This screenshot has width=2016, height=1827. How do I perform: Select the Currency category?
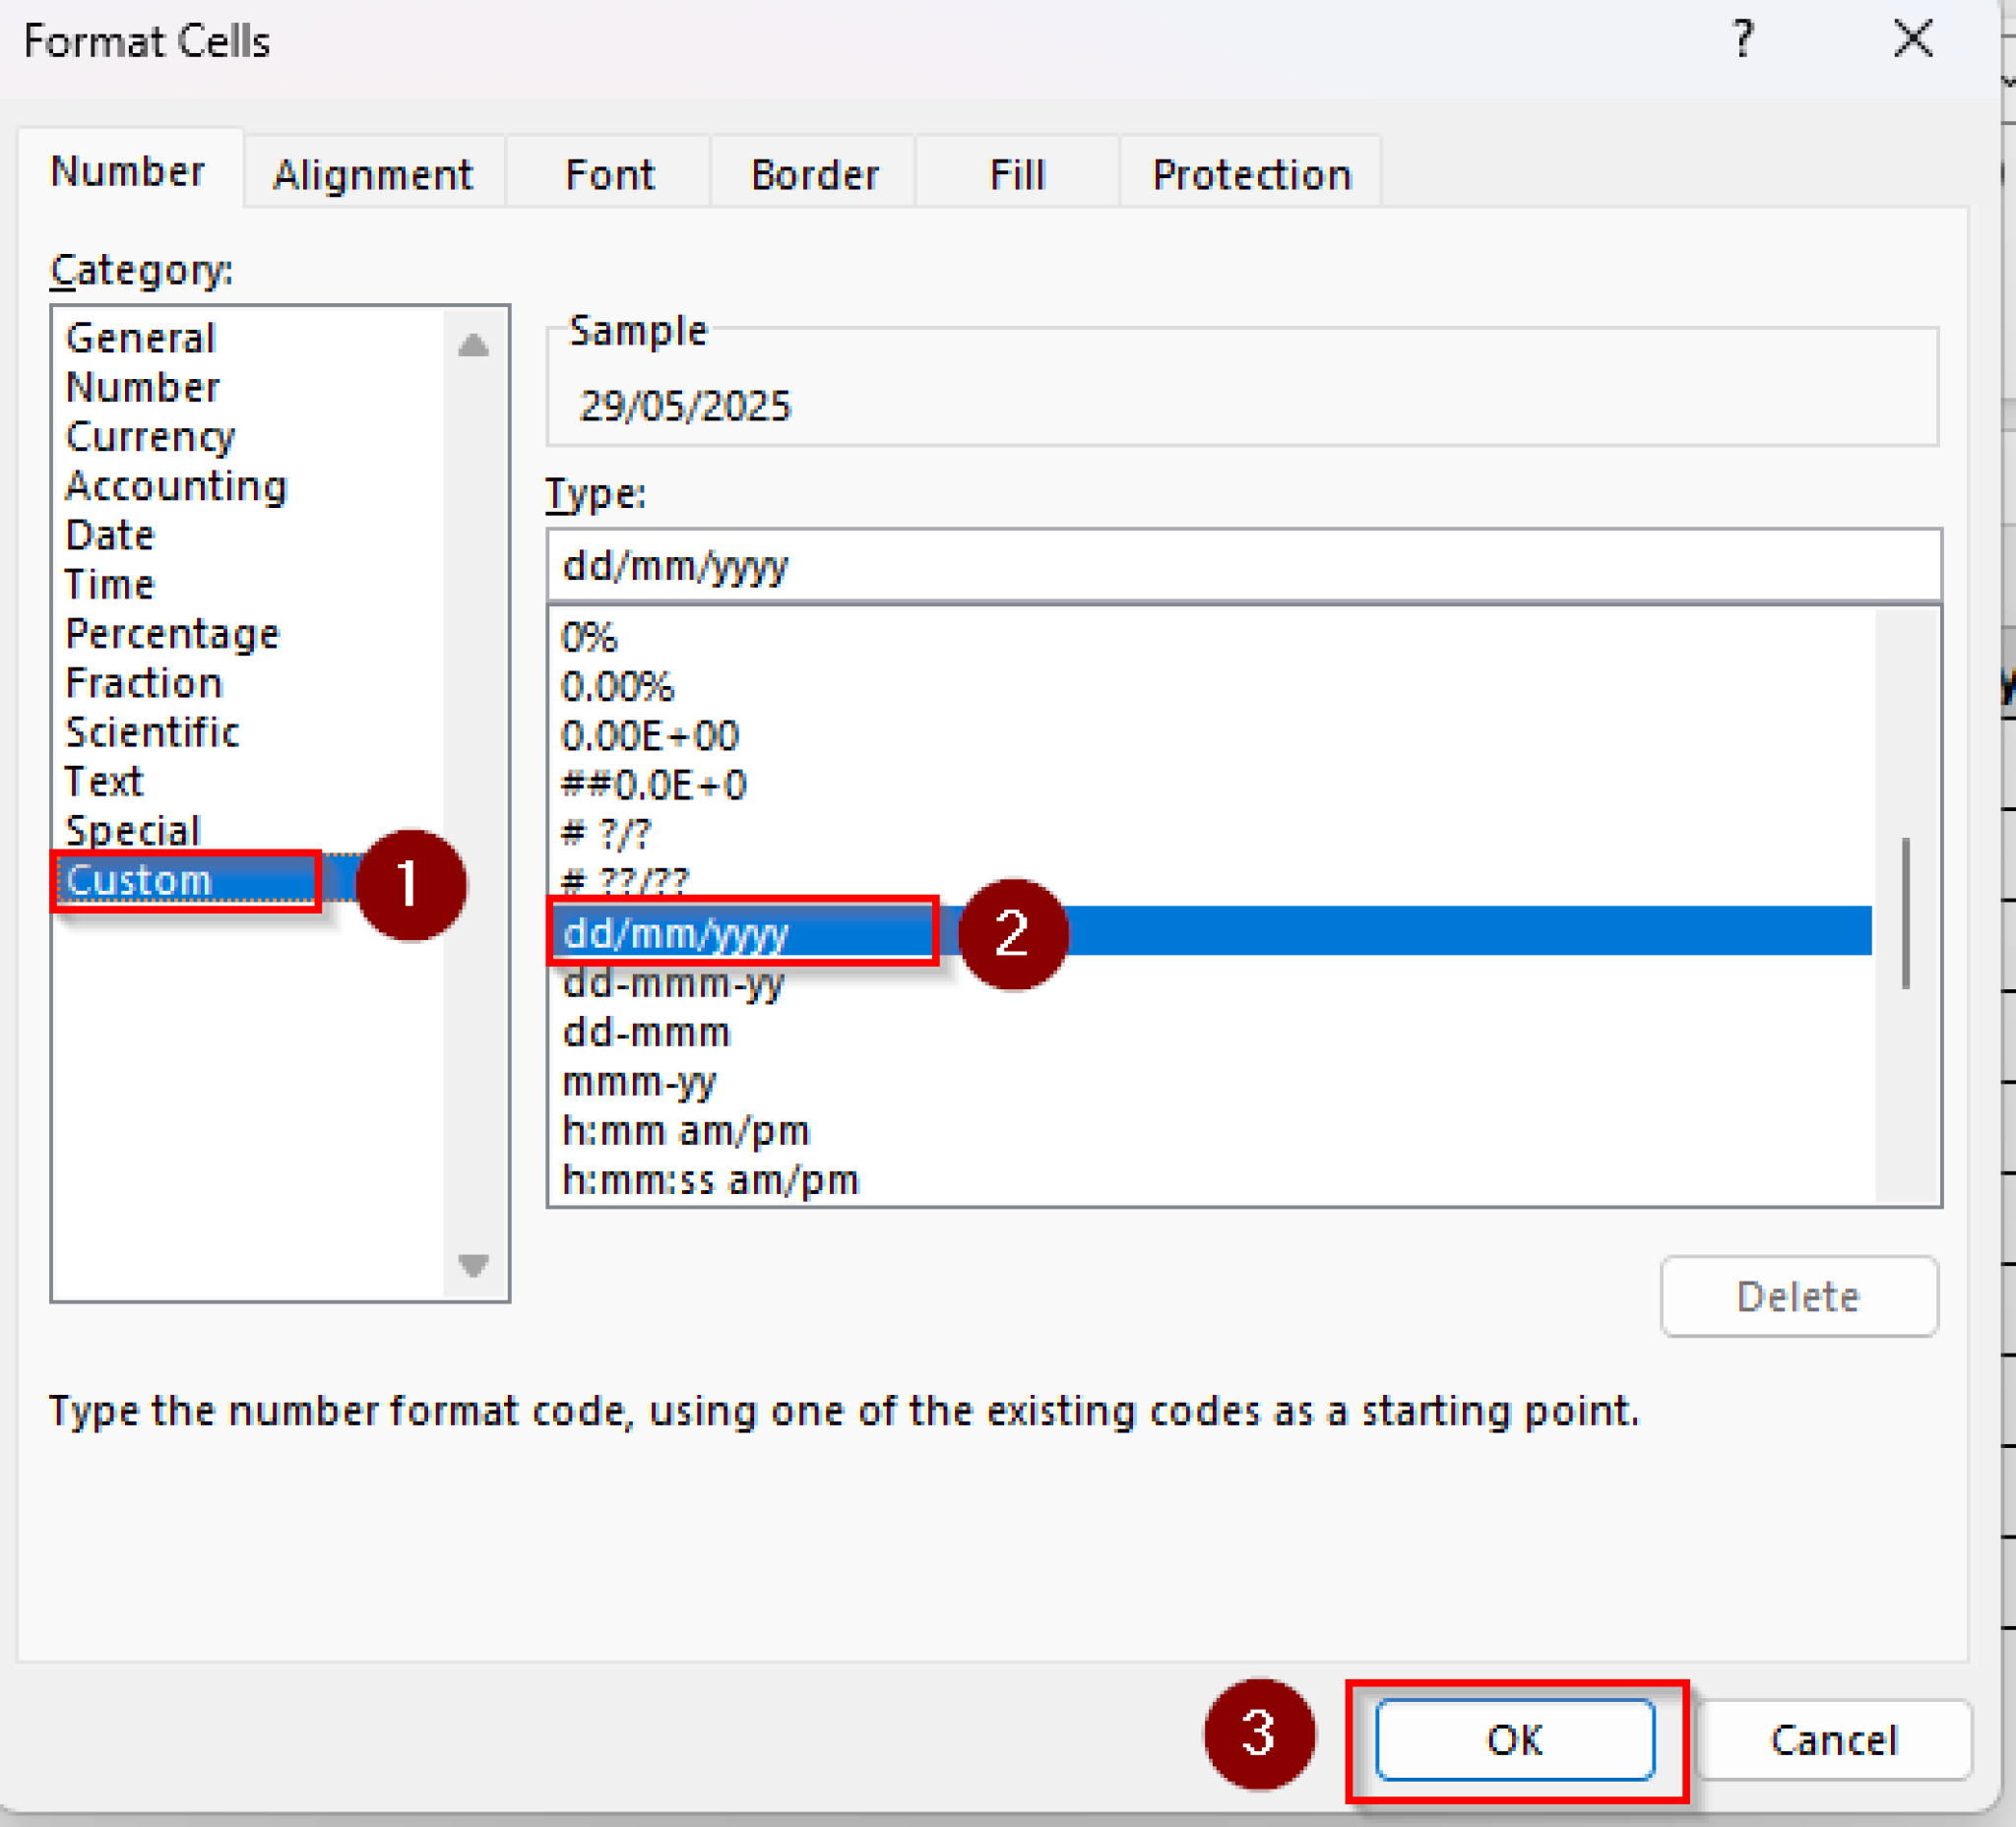[x=150, y=436]
